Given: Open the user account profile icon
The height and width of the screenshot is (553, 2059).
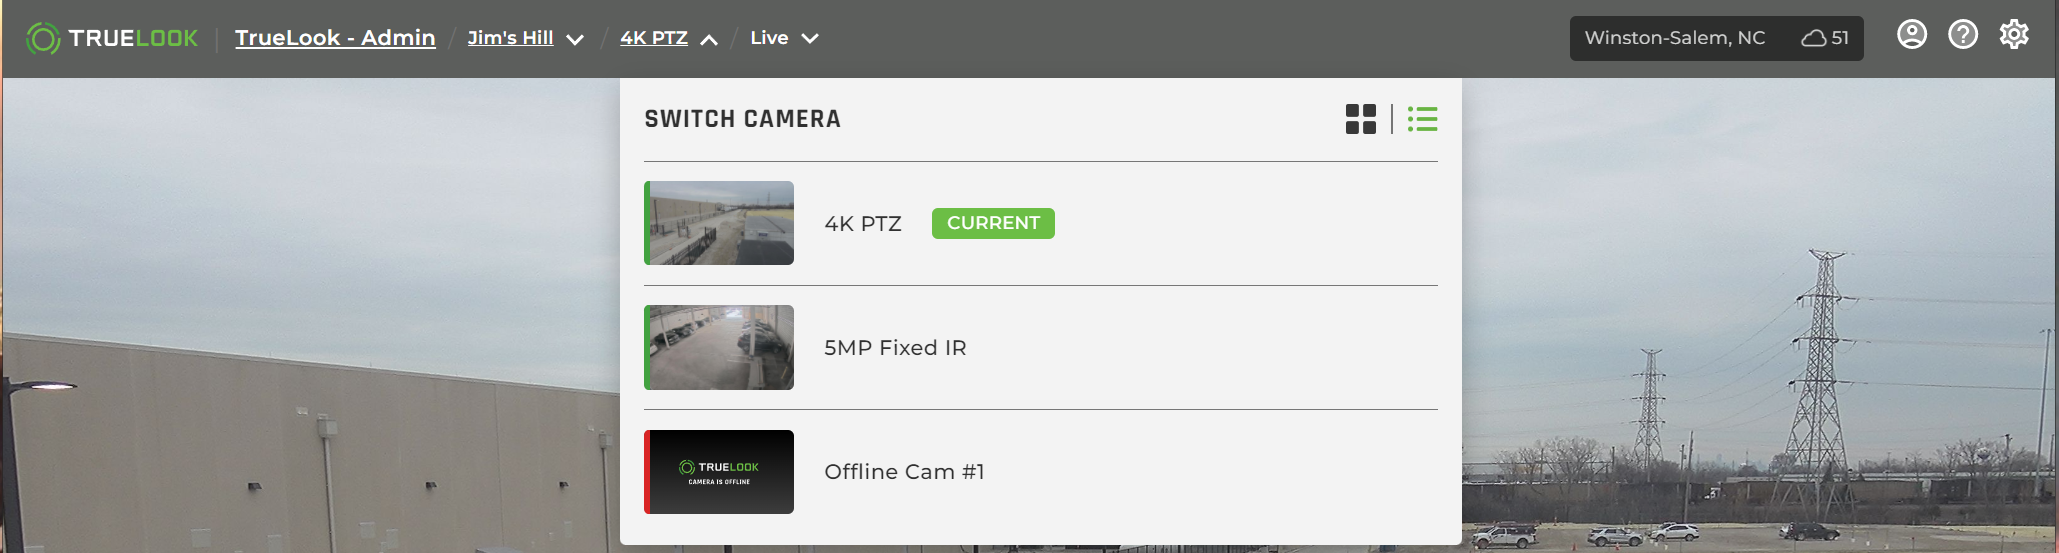Looking at the screenshot, I should (x=1912, y=35).
